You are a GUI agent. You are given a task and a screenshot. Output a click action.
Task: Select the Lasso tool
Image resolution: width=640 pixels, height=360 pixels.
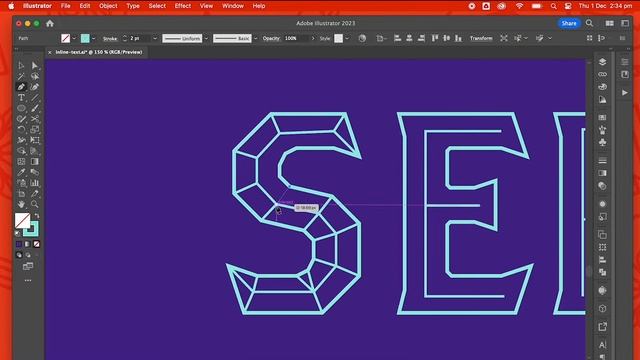tap(35, 76)
